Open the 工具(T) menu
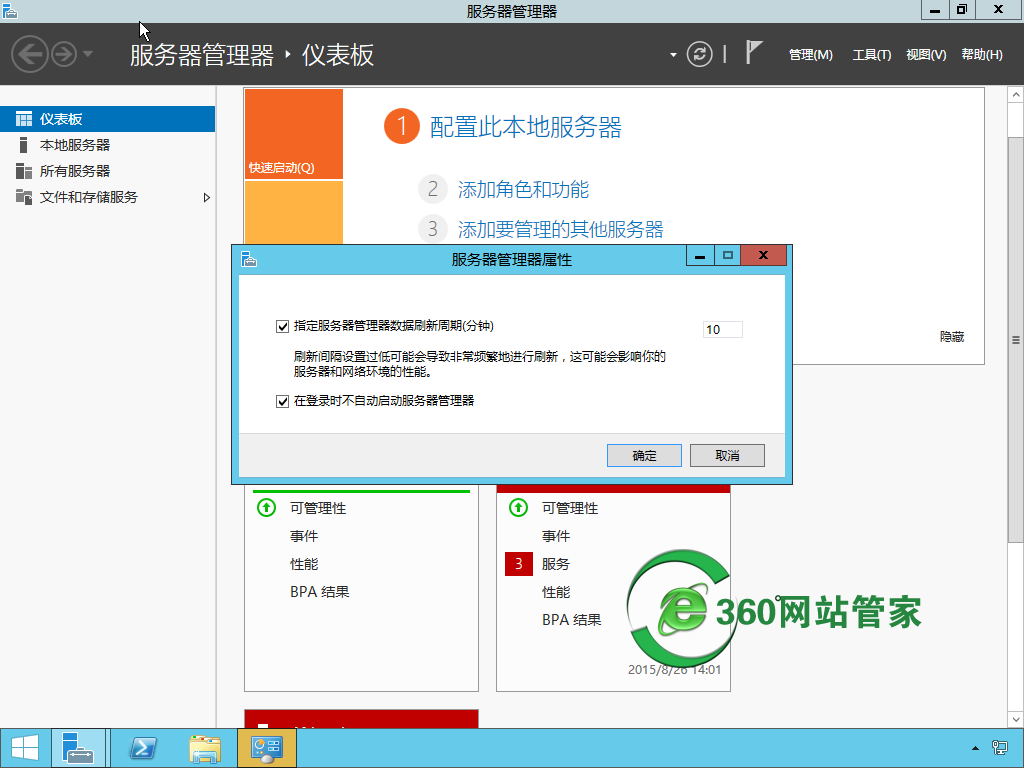The height and width of the screenshot is (768, 1024). click(x=871, y=55)
